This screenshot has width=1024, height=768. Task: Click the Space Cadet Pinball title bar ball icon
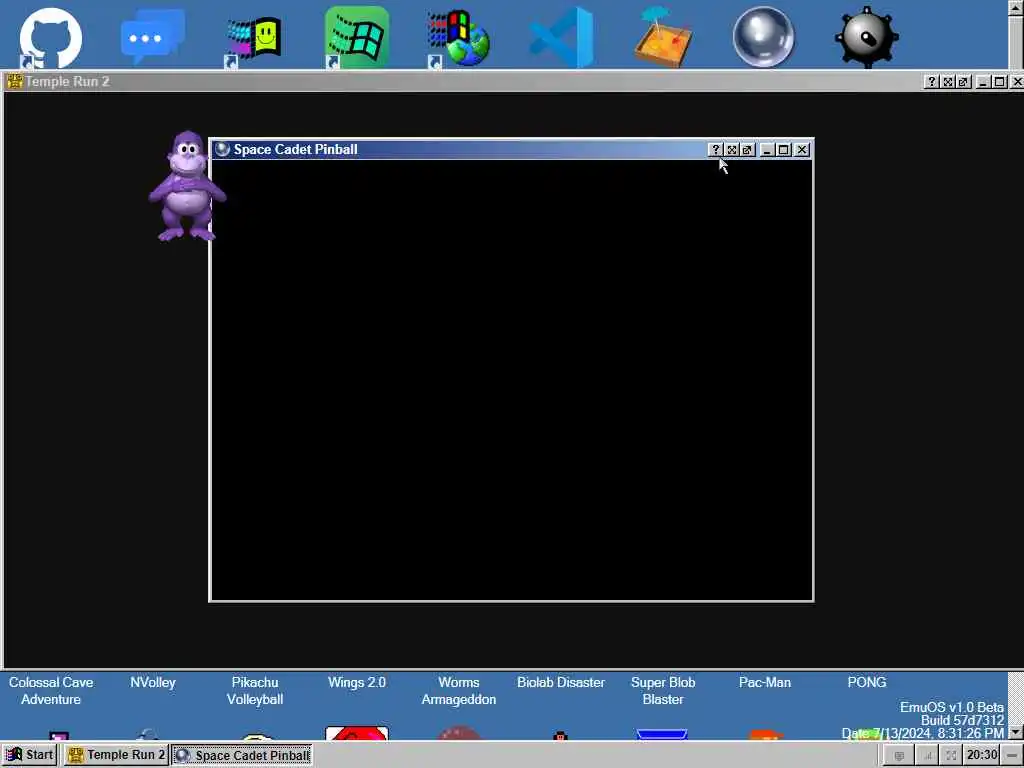point(222,149)
